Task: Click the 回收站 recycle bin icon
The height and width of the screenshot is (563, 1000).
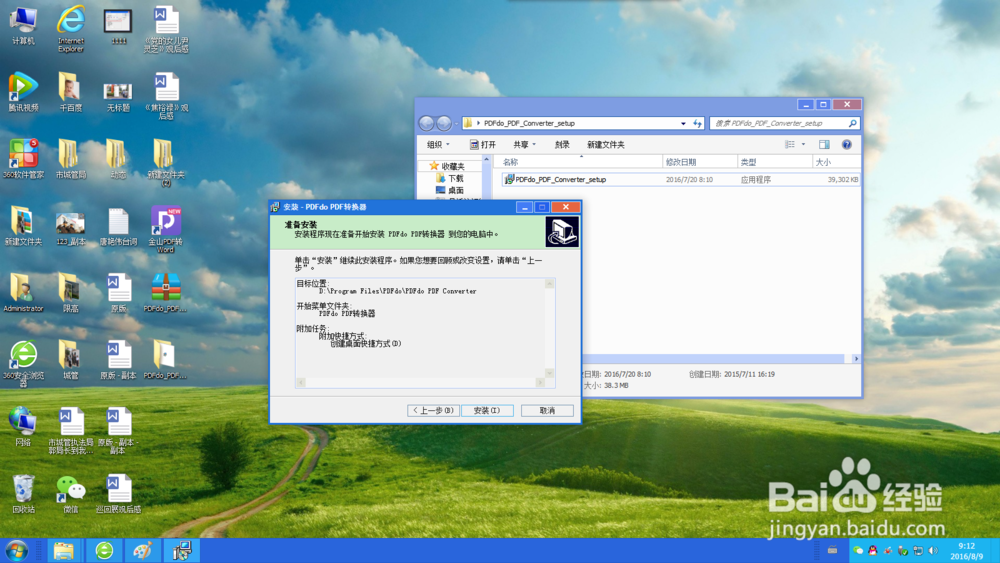Action: click(x=24, y=494)
